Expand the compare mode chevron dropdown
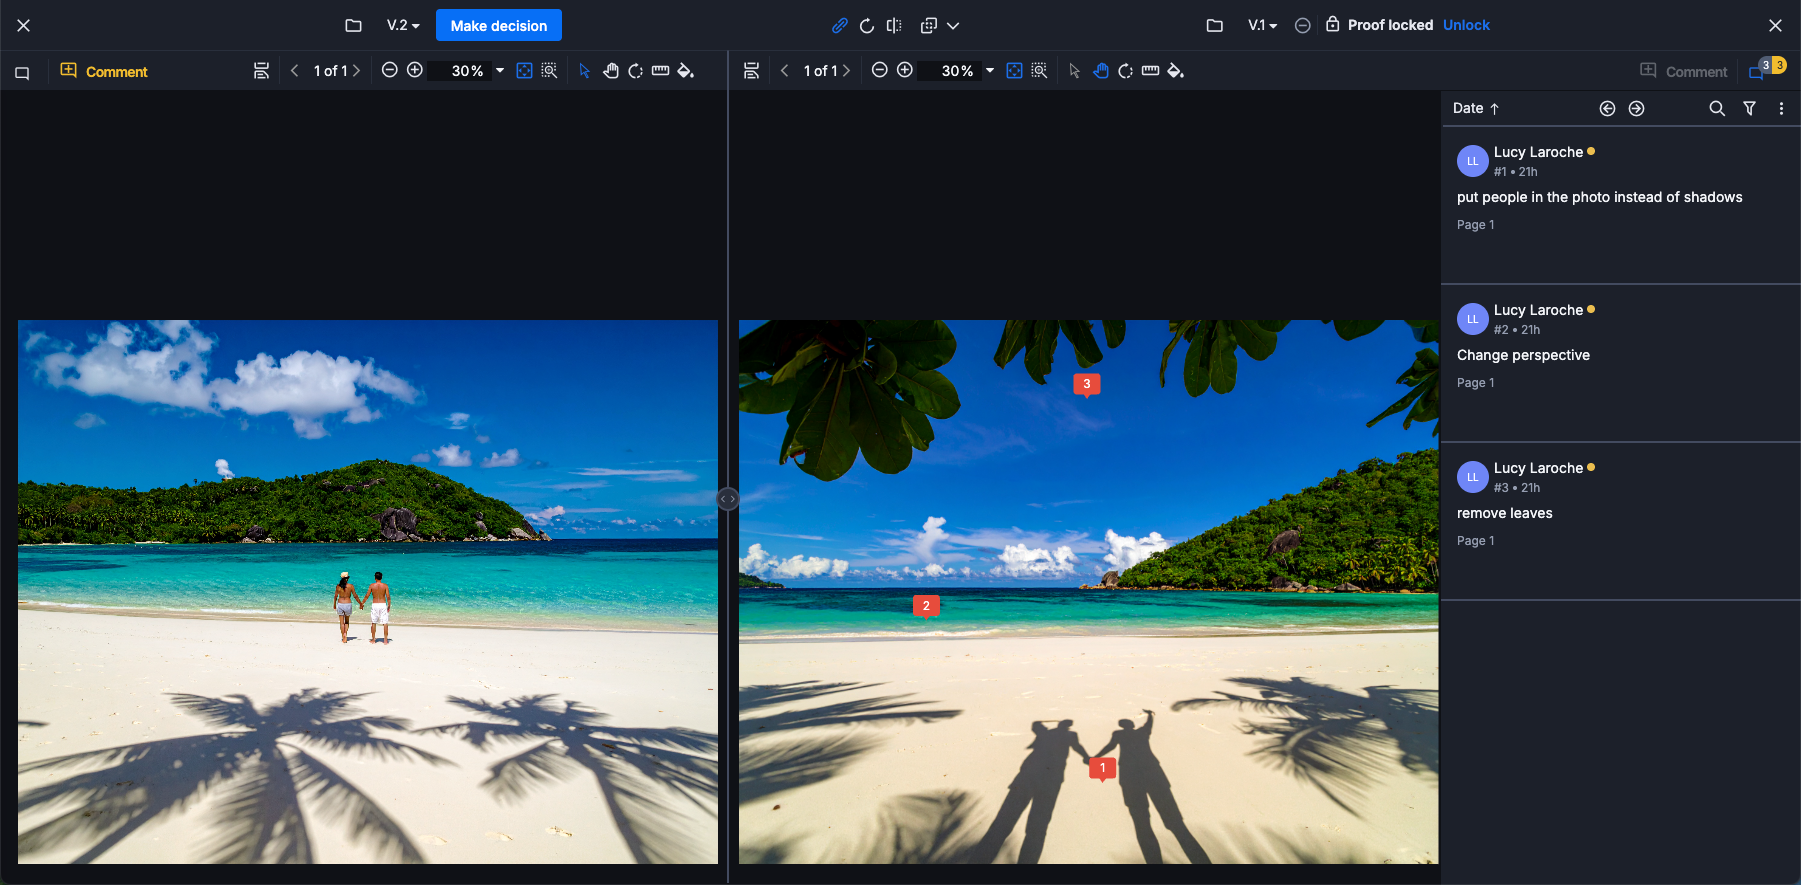Screen dimensions: 1801x885 [x=953, y=26]
